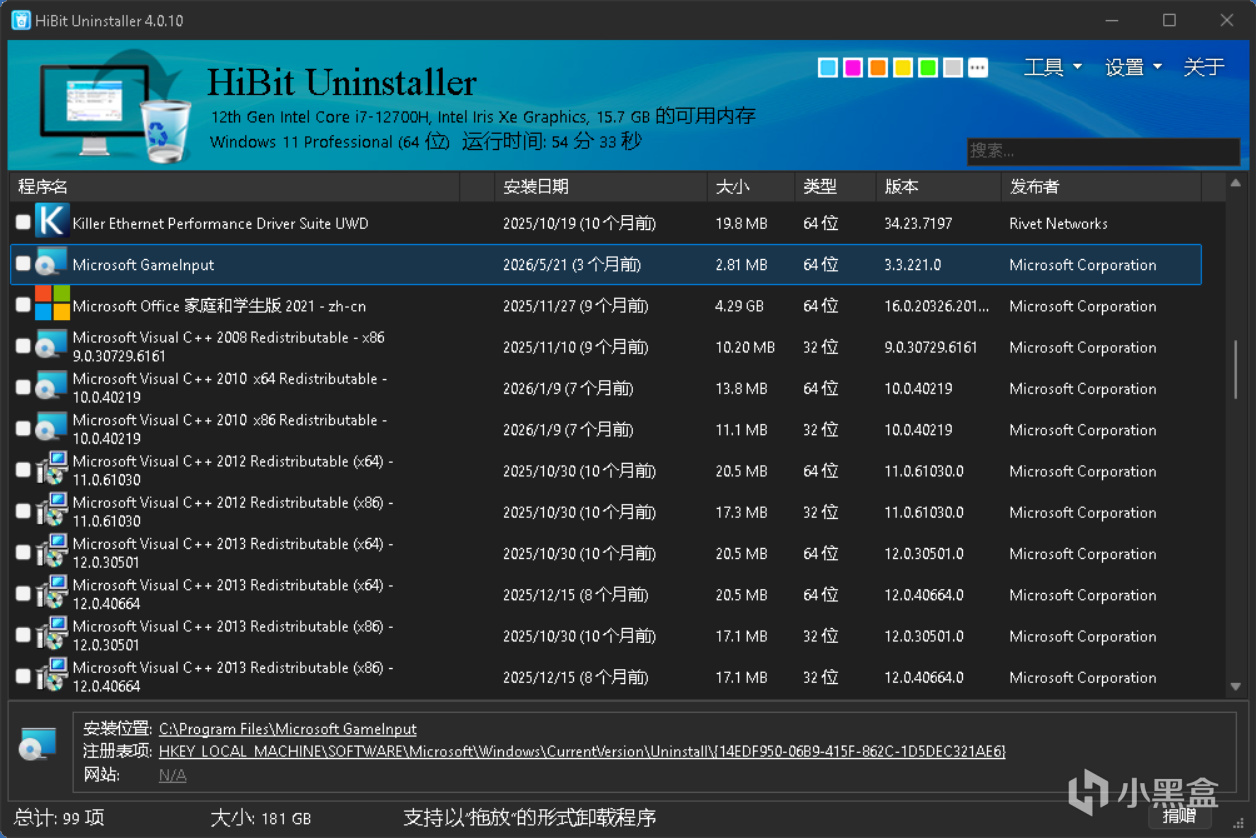Click the Visual C++ 2013 (x86) 12.0.30501 icon
The height and width of the screenshot is (838, 1256).
51,634
